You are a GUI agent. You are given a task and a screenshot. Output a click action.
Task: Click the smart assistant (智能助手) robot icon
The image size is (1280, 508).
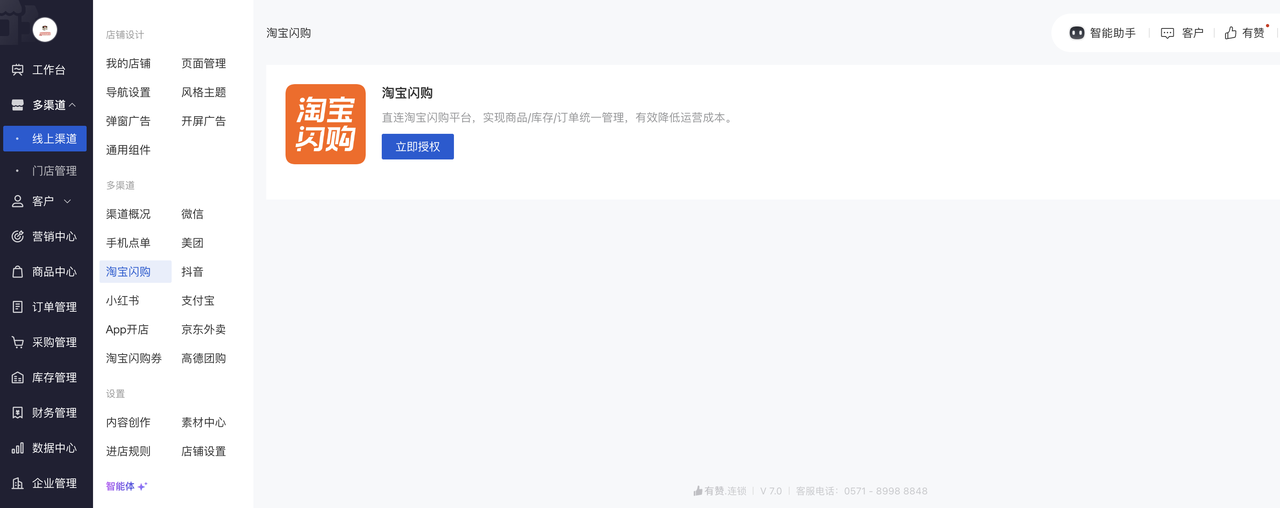coord(1077,33)
